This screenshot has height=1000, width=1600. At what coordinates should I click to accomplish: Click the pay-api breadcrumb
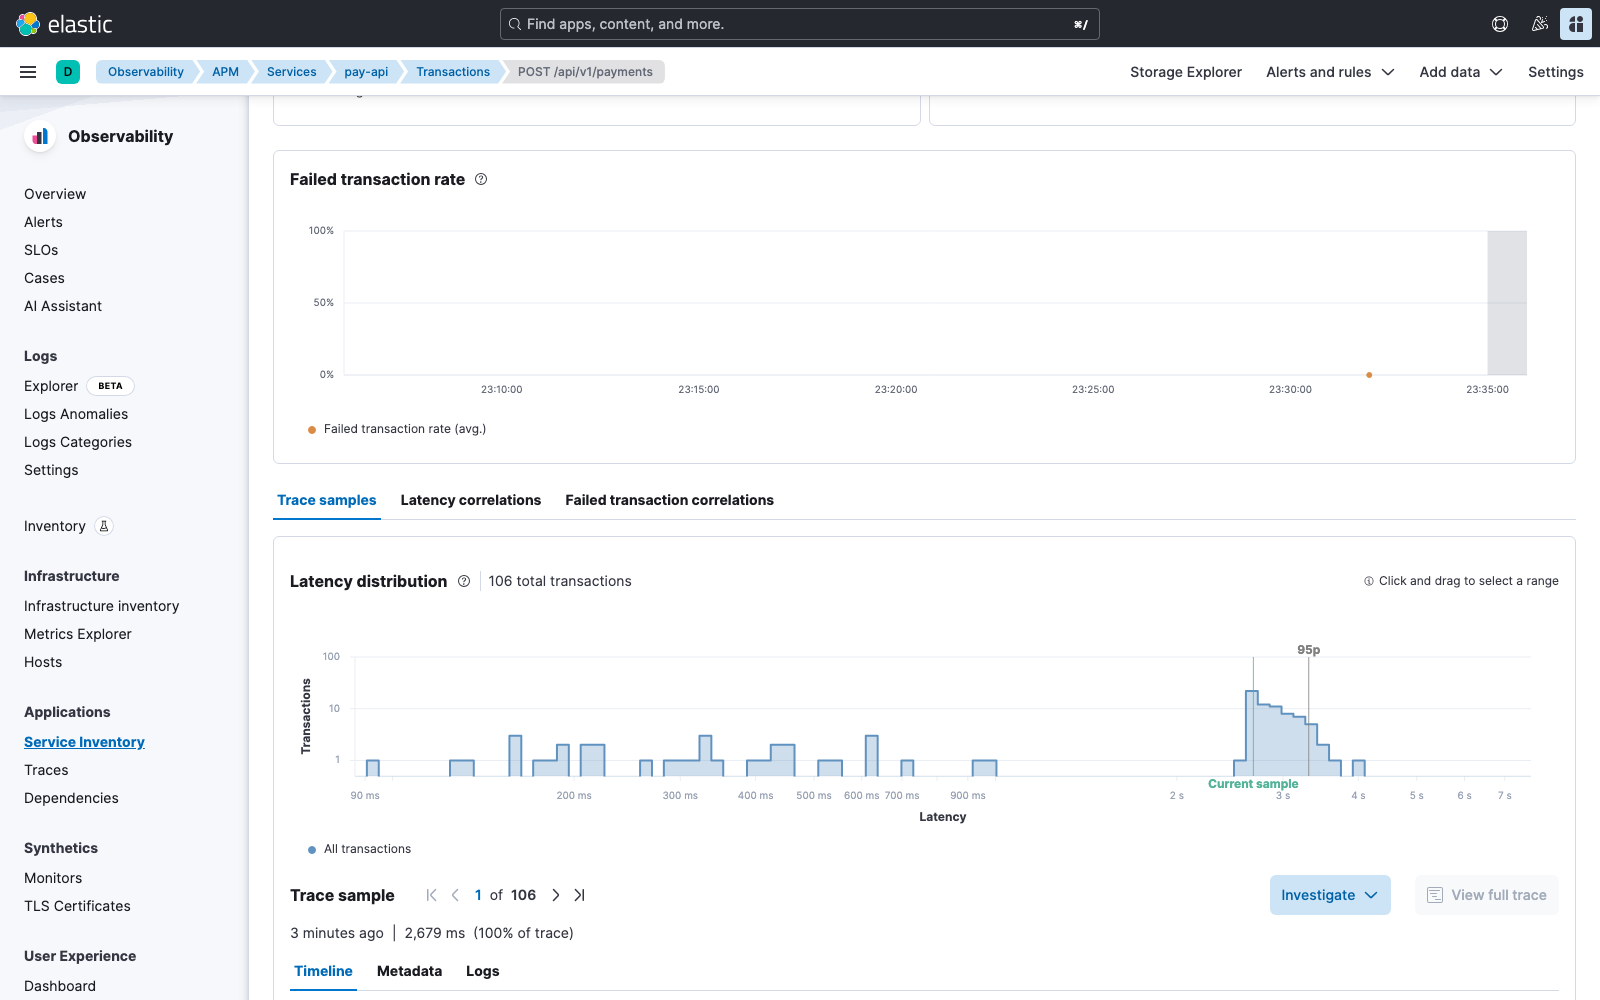tap(366, 72)
